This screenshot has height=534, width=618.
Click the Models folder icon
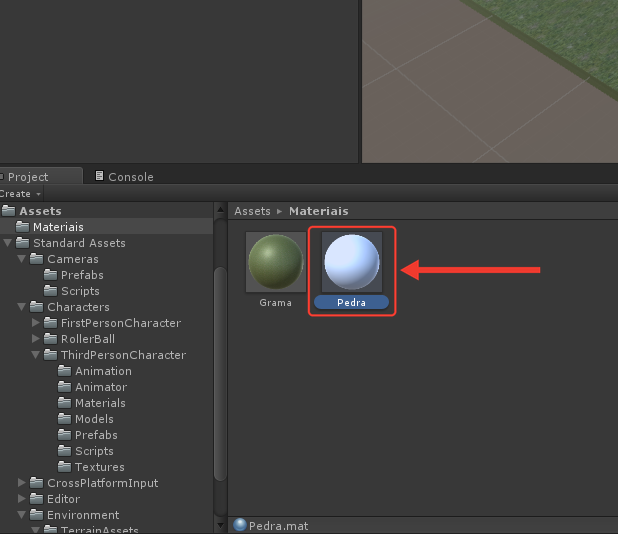[64, 419]
